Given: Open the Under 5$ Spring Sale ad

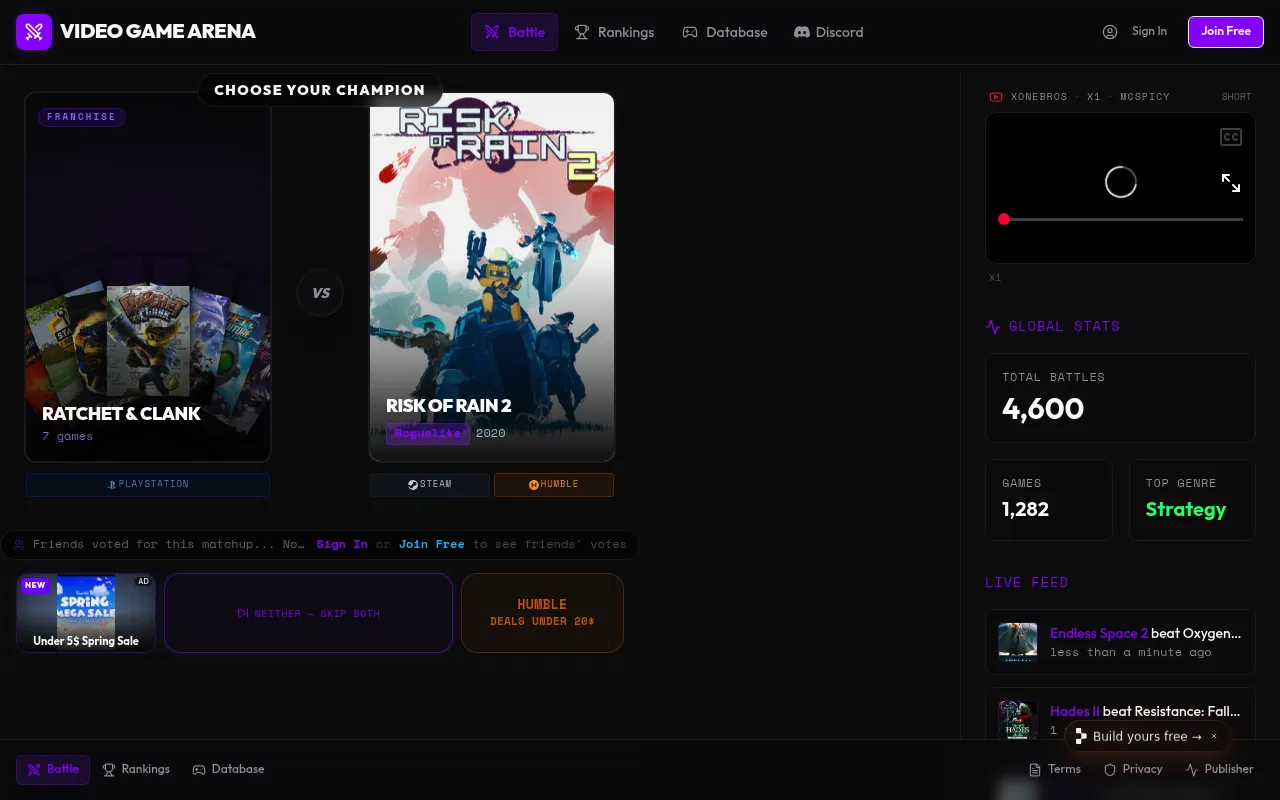Looking at the screenshot, I should click(x=86, y=613).
